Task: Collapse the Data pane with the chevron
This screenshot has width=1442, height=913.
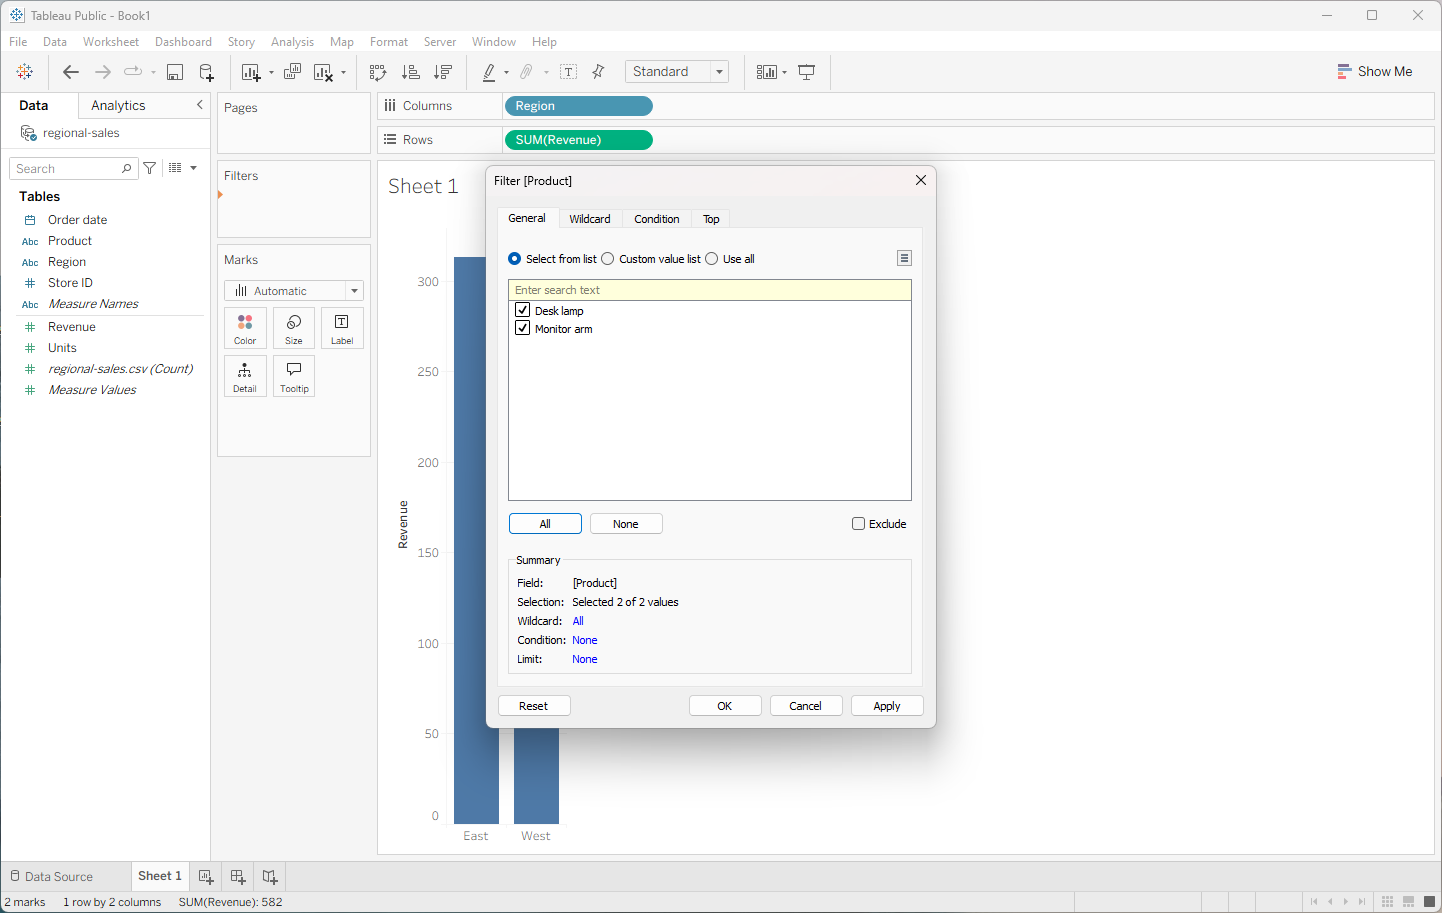Action: pos(199,105)
